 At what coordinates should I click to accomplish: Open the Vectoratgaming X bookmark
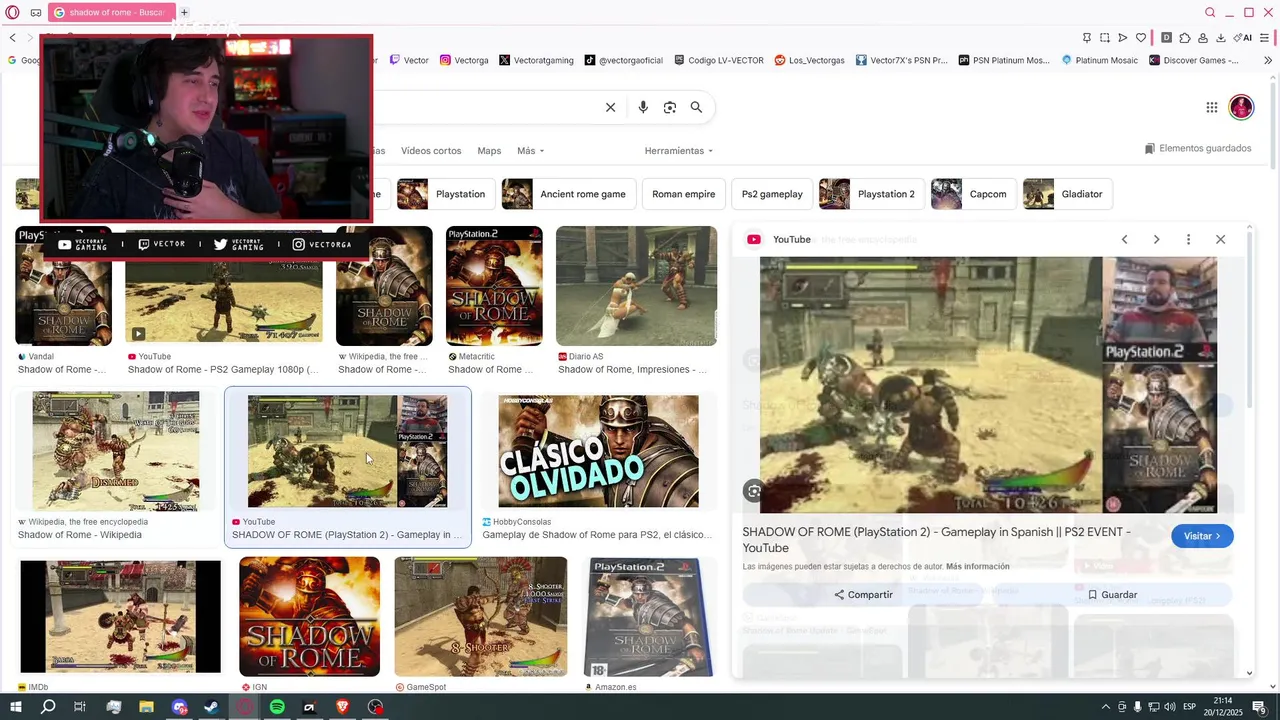(536, 60)
